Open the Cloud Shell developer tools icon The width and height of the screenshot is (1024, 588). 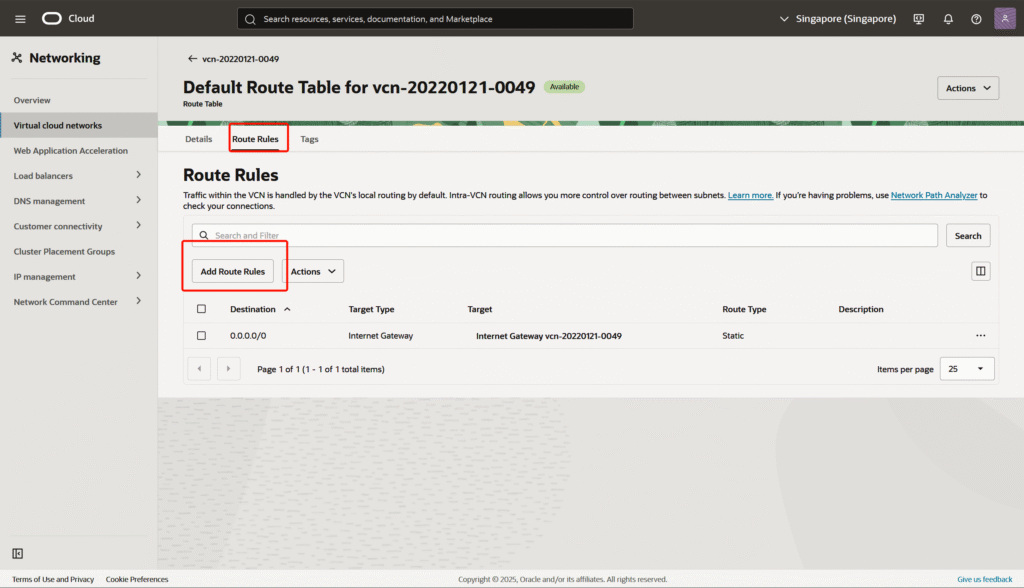pyautogui.click(x=919, y=19)
